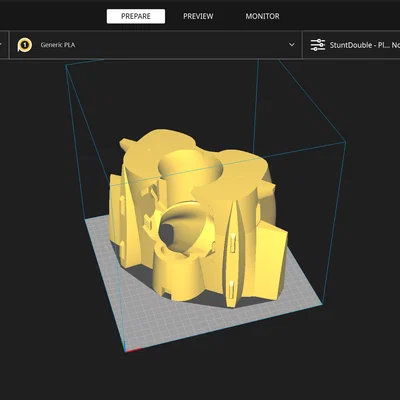Switch to the PREVIEW stage tab
Viewport: 400px width, 400px height.
click(198, 16)
